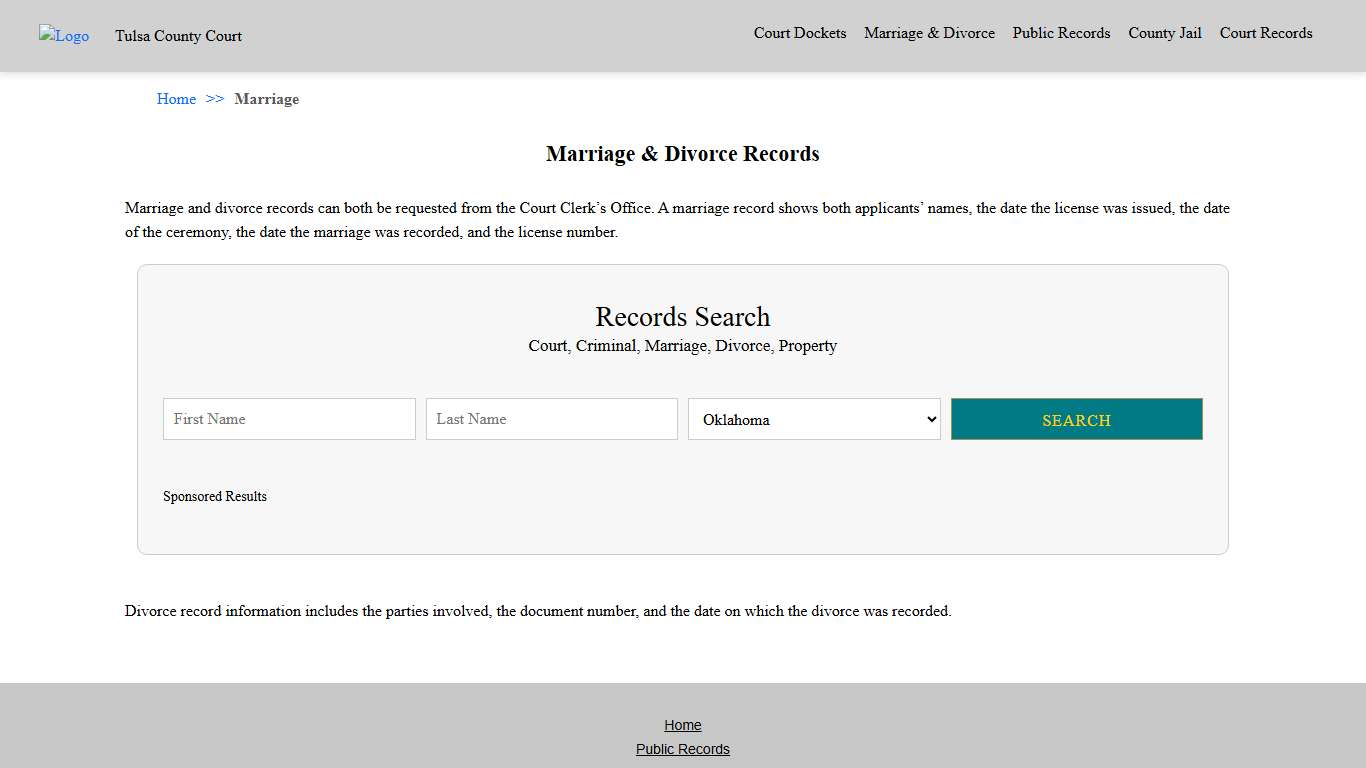
Task: Click inside the Last Name input field
Action: (551, 419)
